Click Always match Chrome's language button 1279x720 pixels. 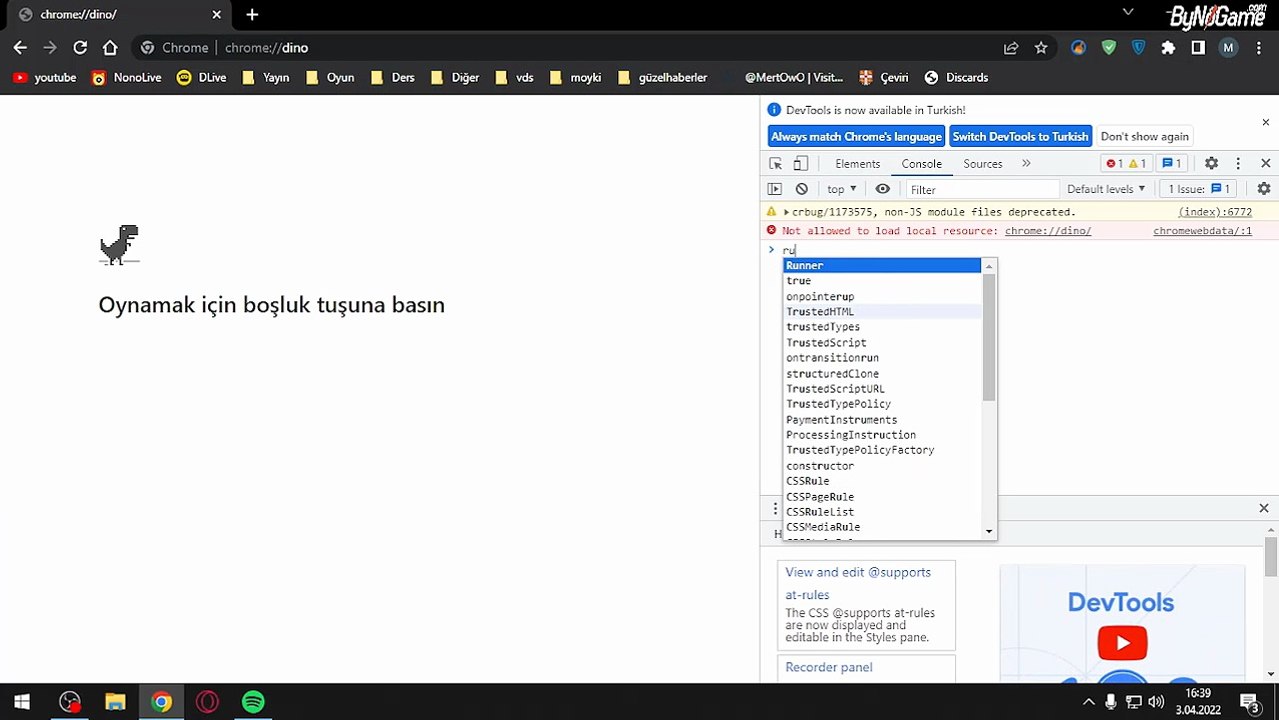[856, 136]
